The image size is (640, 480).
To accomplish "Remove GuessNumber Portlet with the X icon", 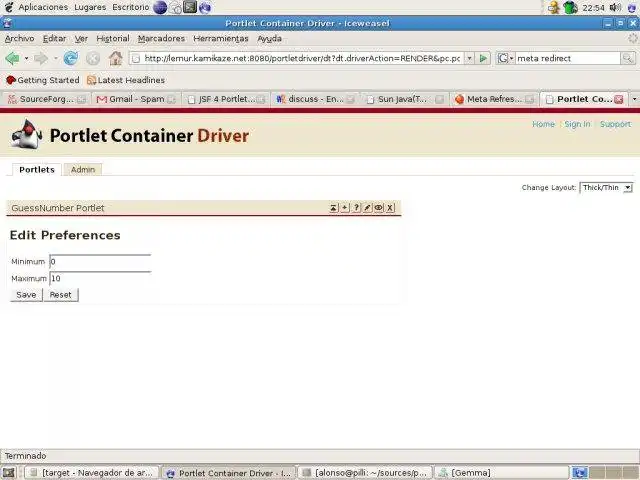I will tap(390, 208).
